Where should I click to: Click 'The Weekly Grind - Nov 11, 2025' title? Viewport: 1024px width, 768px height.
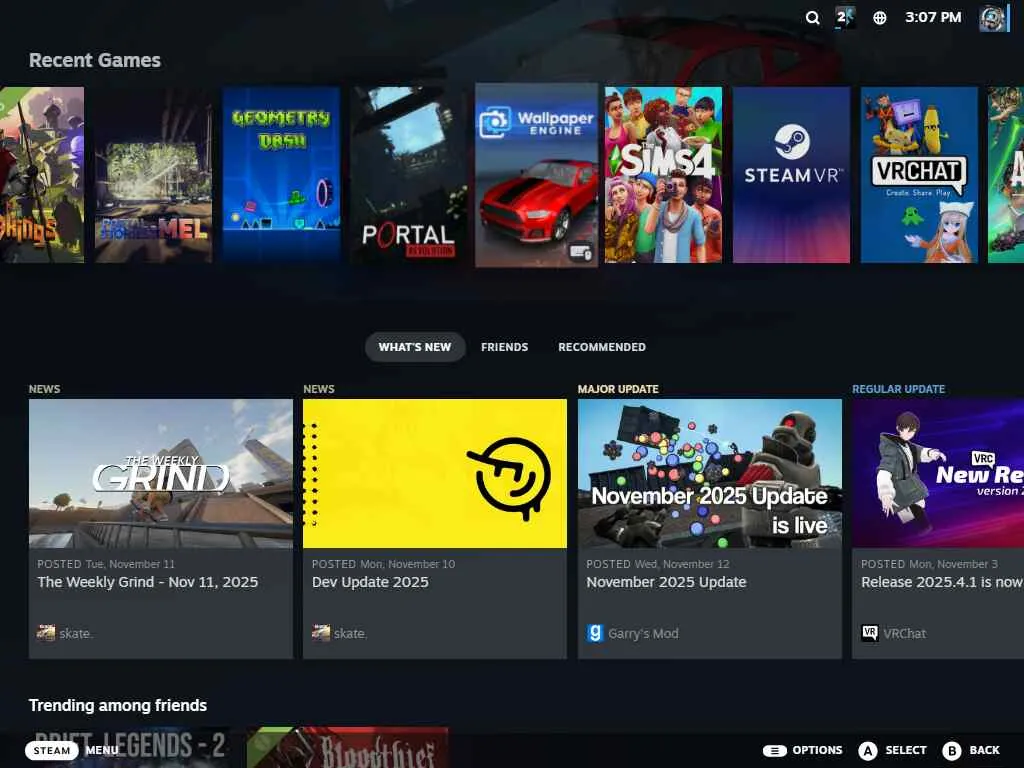pos(148,582)
